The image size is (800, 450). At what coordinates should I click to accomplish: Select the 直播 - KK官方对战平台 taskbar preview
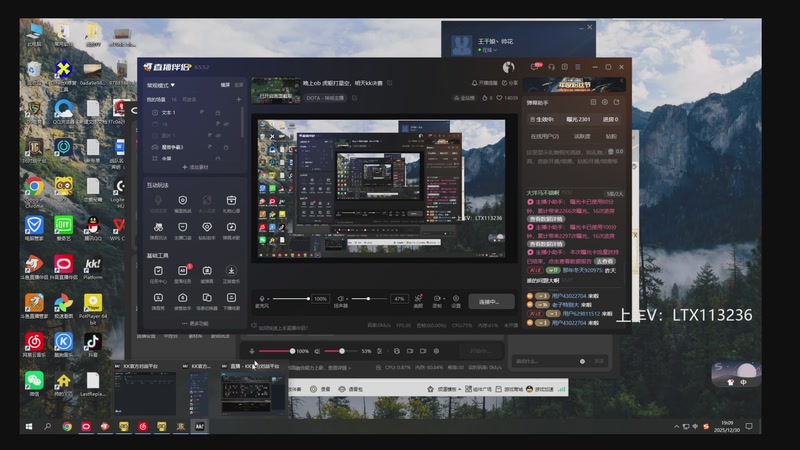(252, 389)
